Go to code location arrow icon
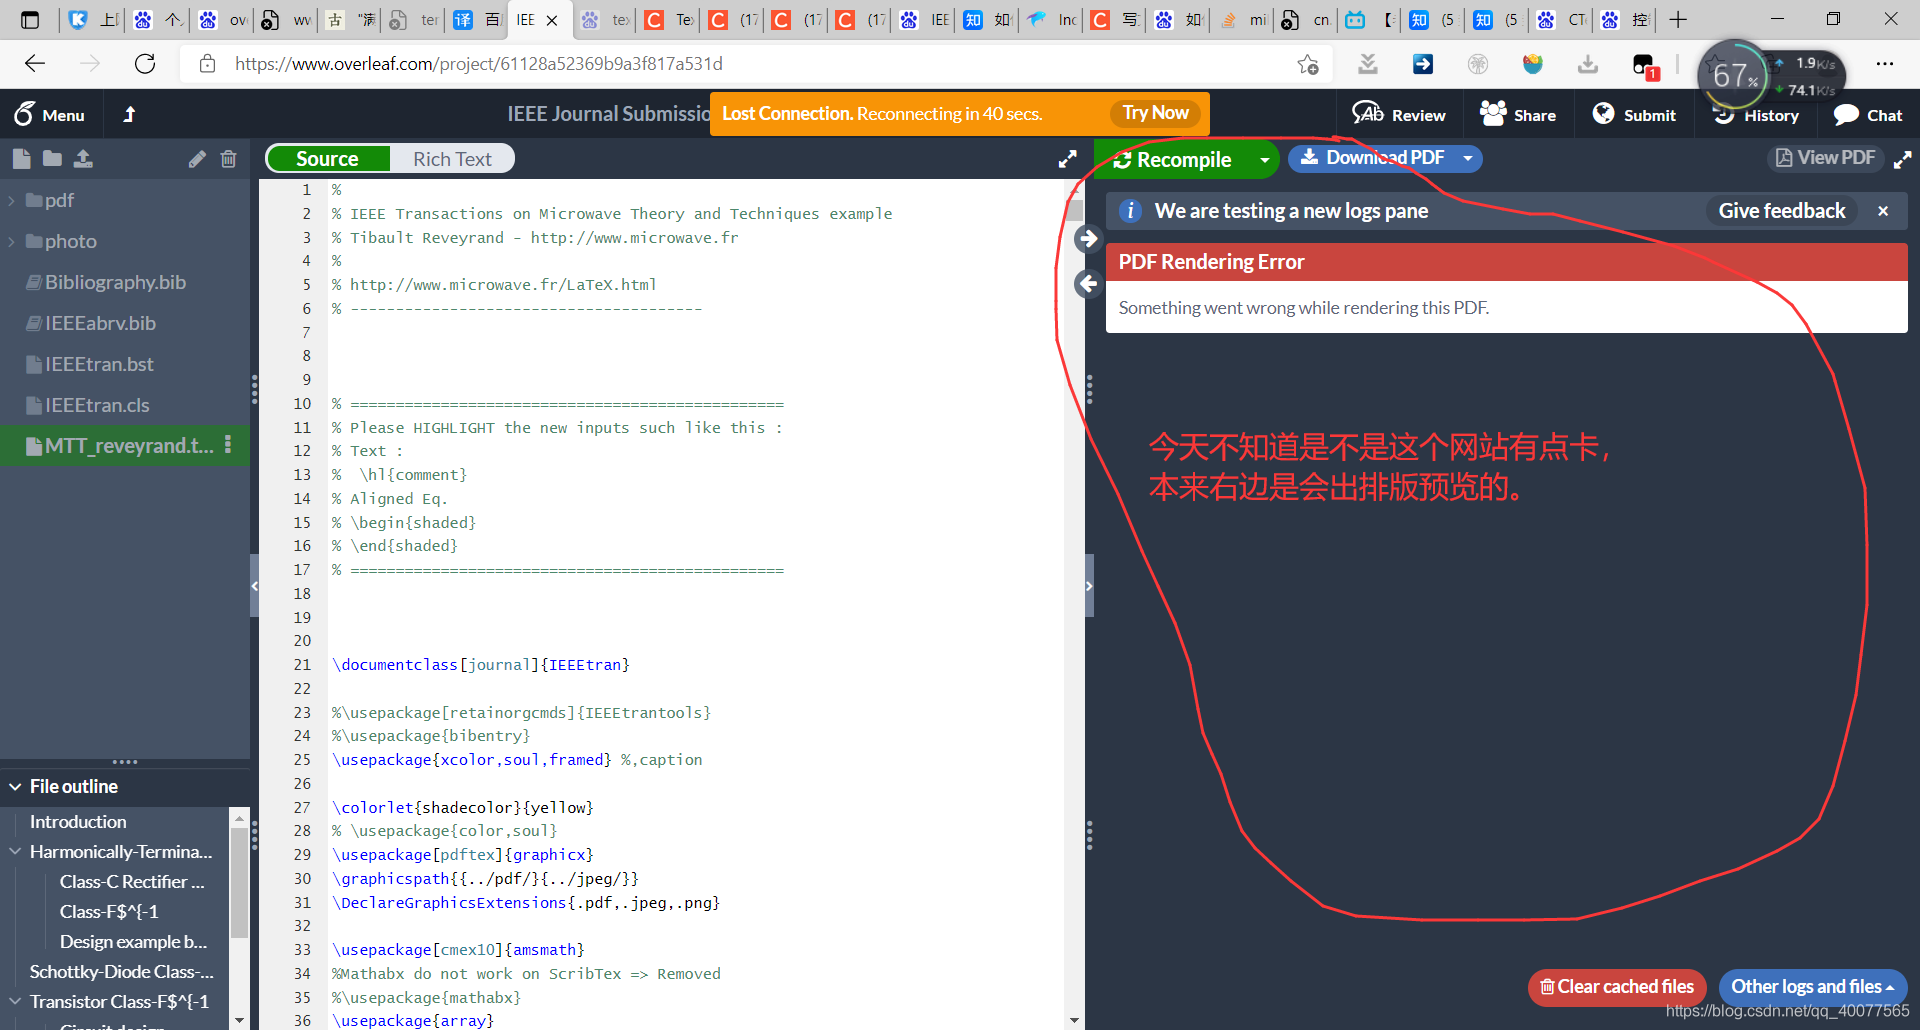 click(x=1088, y=284)
